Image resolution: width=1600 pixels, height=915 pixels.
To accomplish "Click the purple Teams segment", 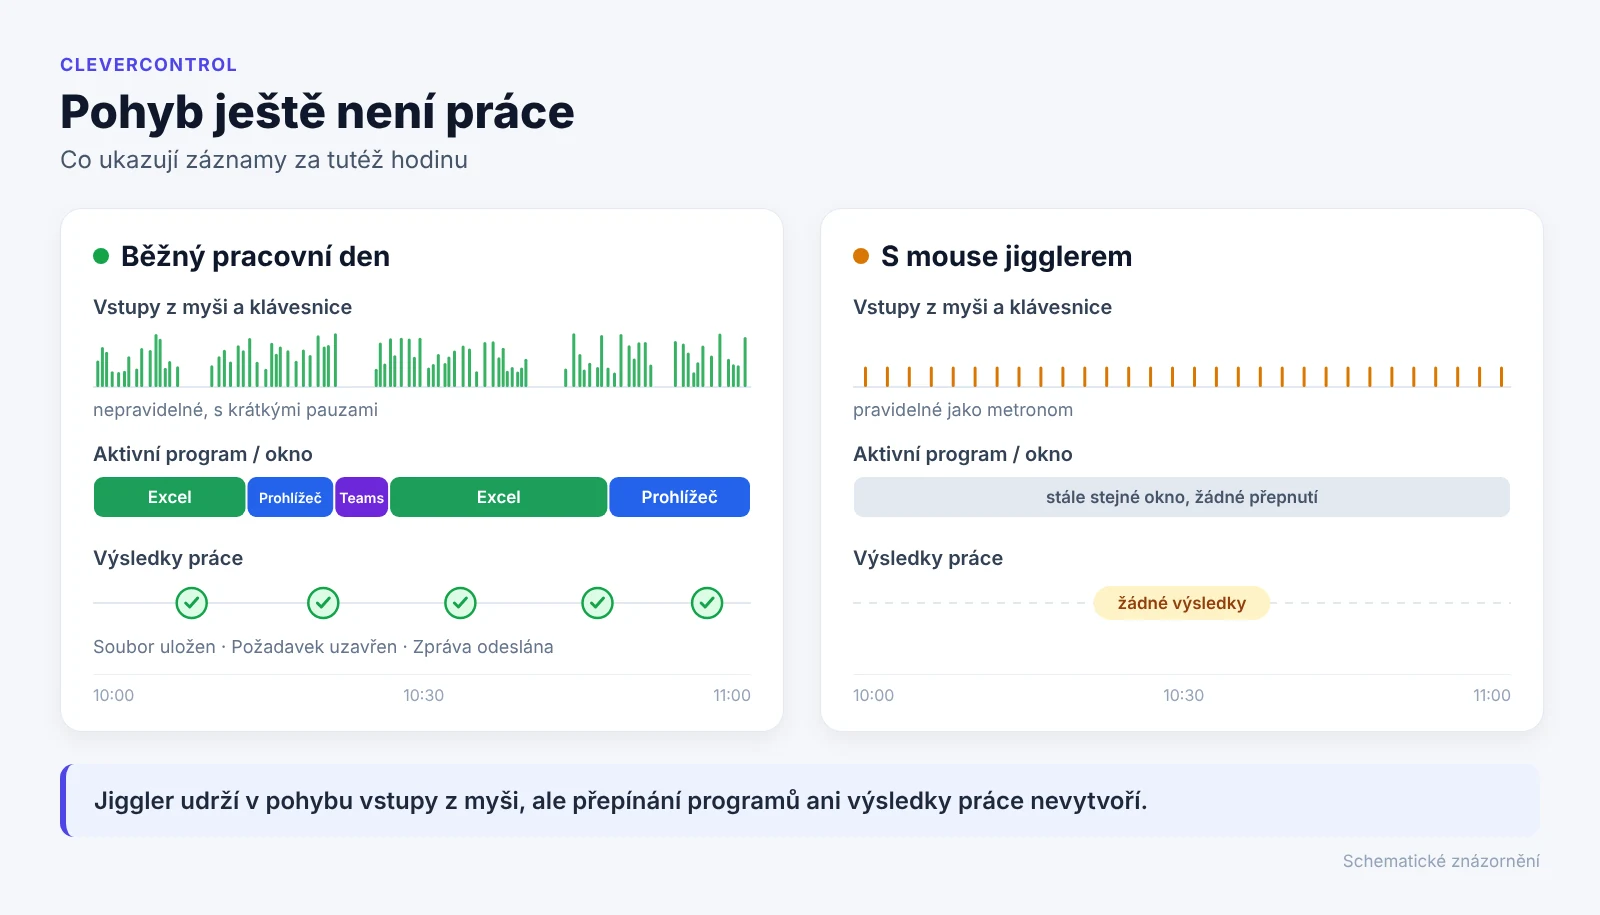I will pos(362,497).
